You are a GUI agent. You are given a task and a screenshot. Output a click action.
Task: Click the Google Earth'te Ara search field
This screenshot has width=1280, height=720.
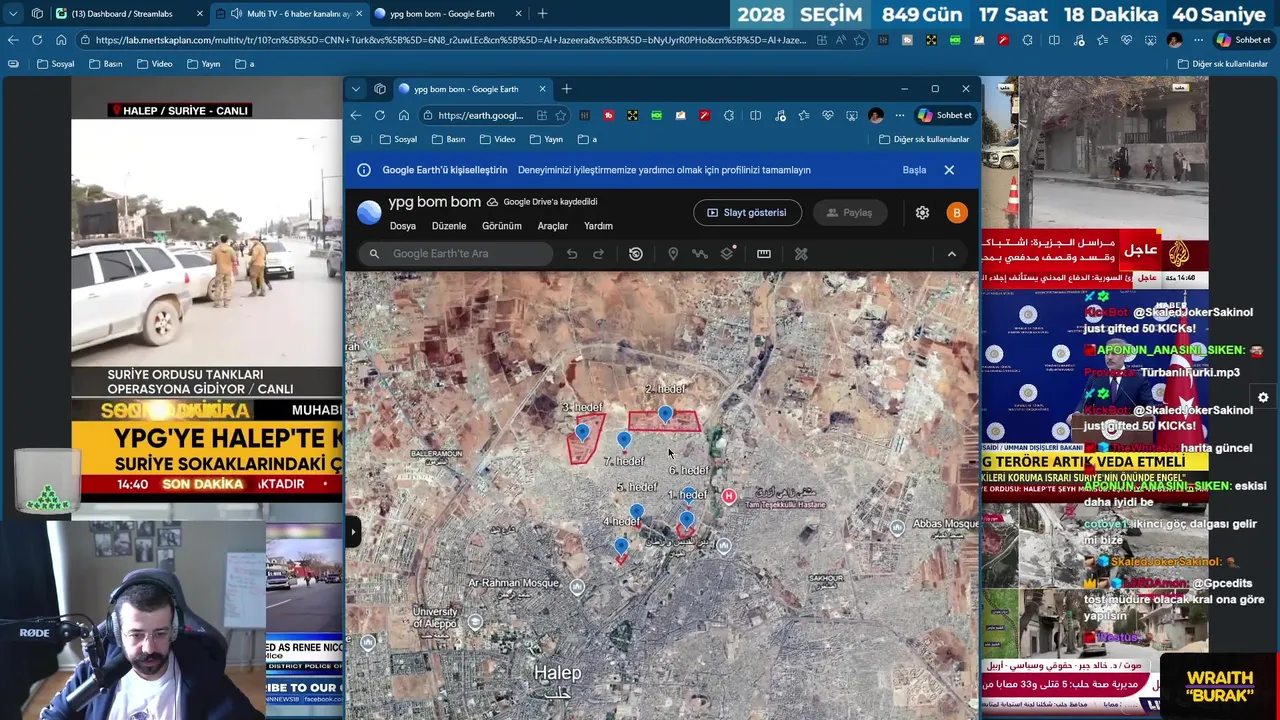456,254
